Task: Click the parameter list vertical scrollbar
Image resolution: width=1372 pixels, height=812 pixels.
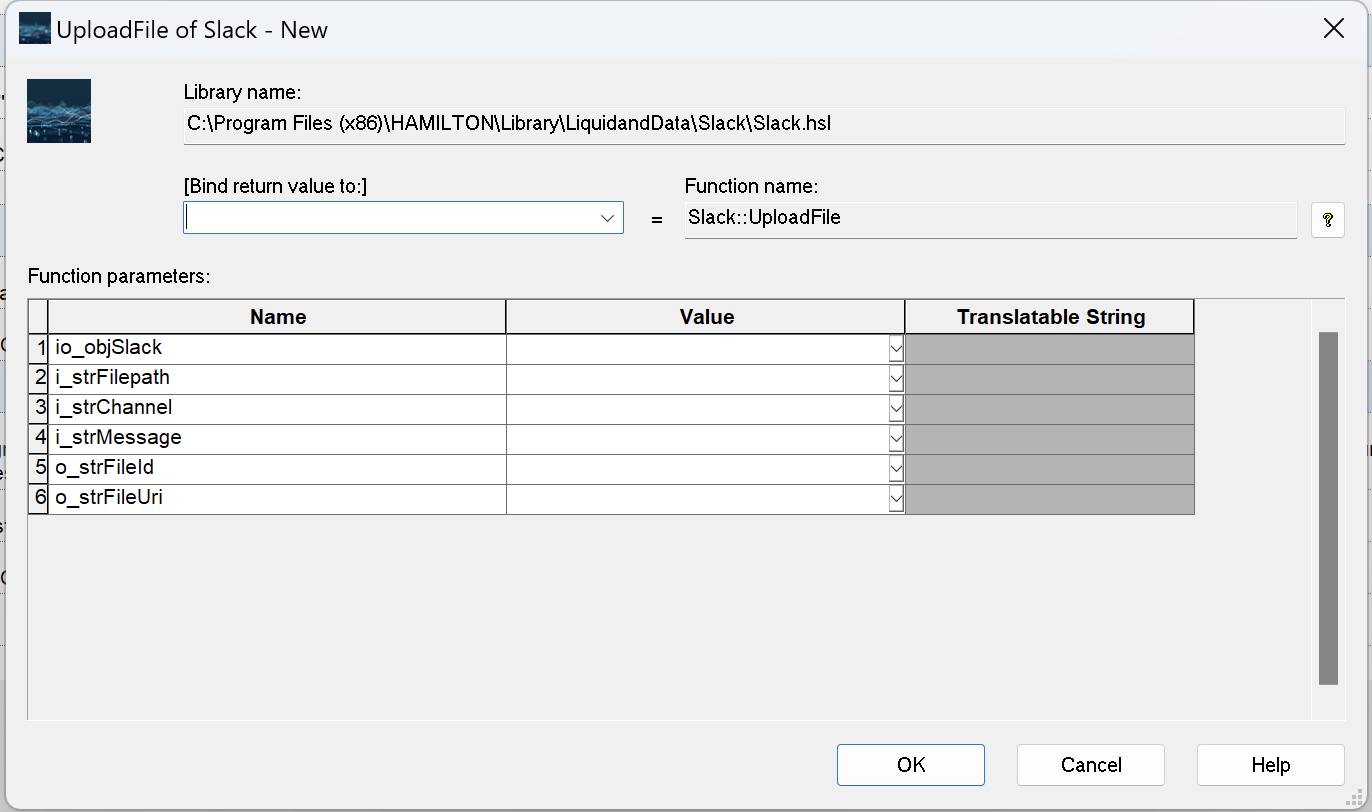Action: [1328, 508]
